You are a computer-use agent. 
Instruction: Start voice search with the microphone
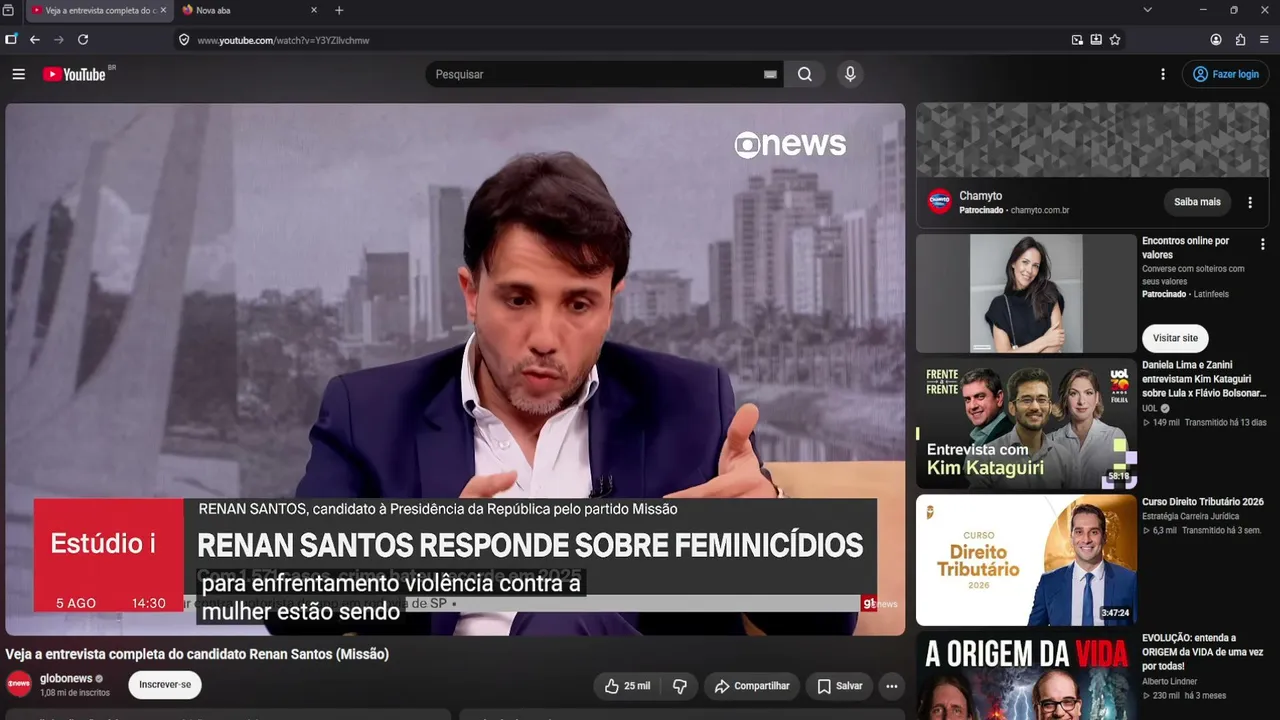(x=850, y=74)
